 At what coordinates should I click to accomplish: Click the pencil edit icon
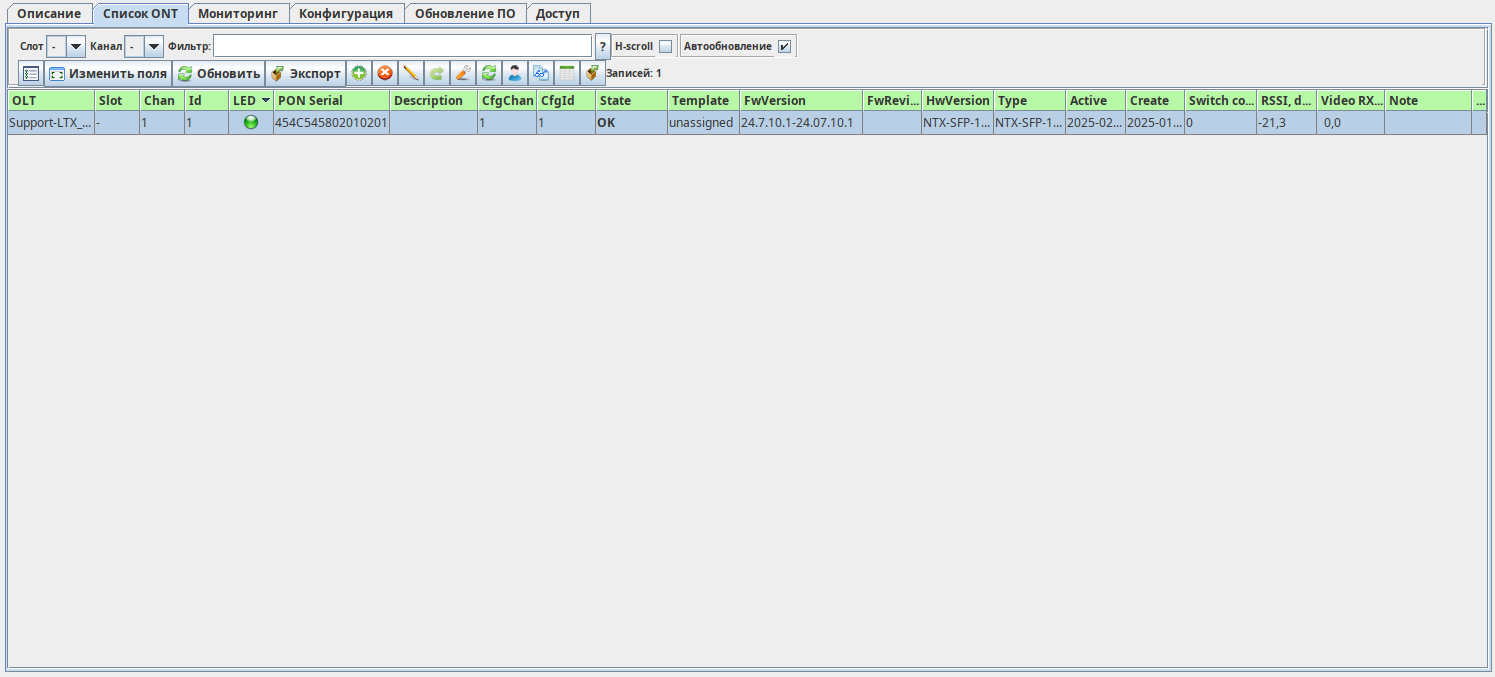tap(411, 73)
